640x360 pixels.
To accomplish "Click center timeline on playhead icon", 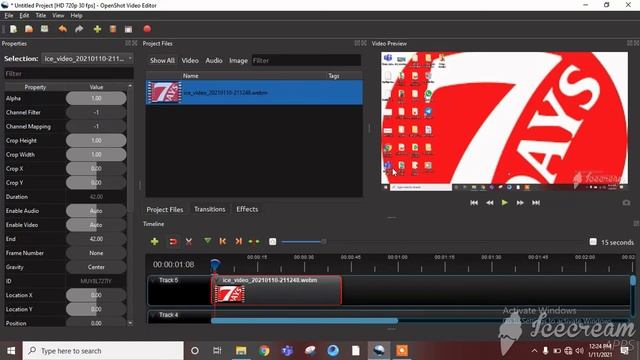I will (254, 242).
